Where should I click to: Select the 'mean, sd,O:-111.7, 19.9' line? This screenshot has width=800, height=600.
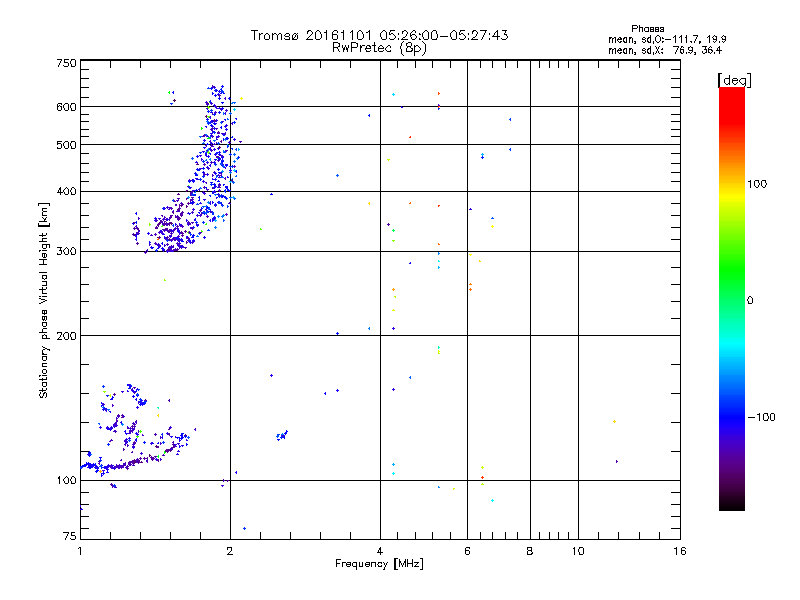pyautogui.click(x=667, y=39)
